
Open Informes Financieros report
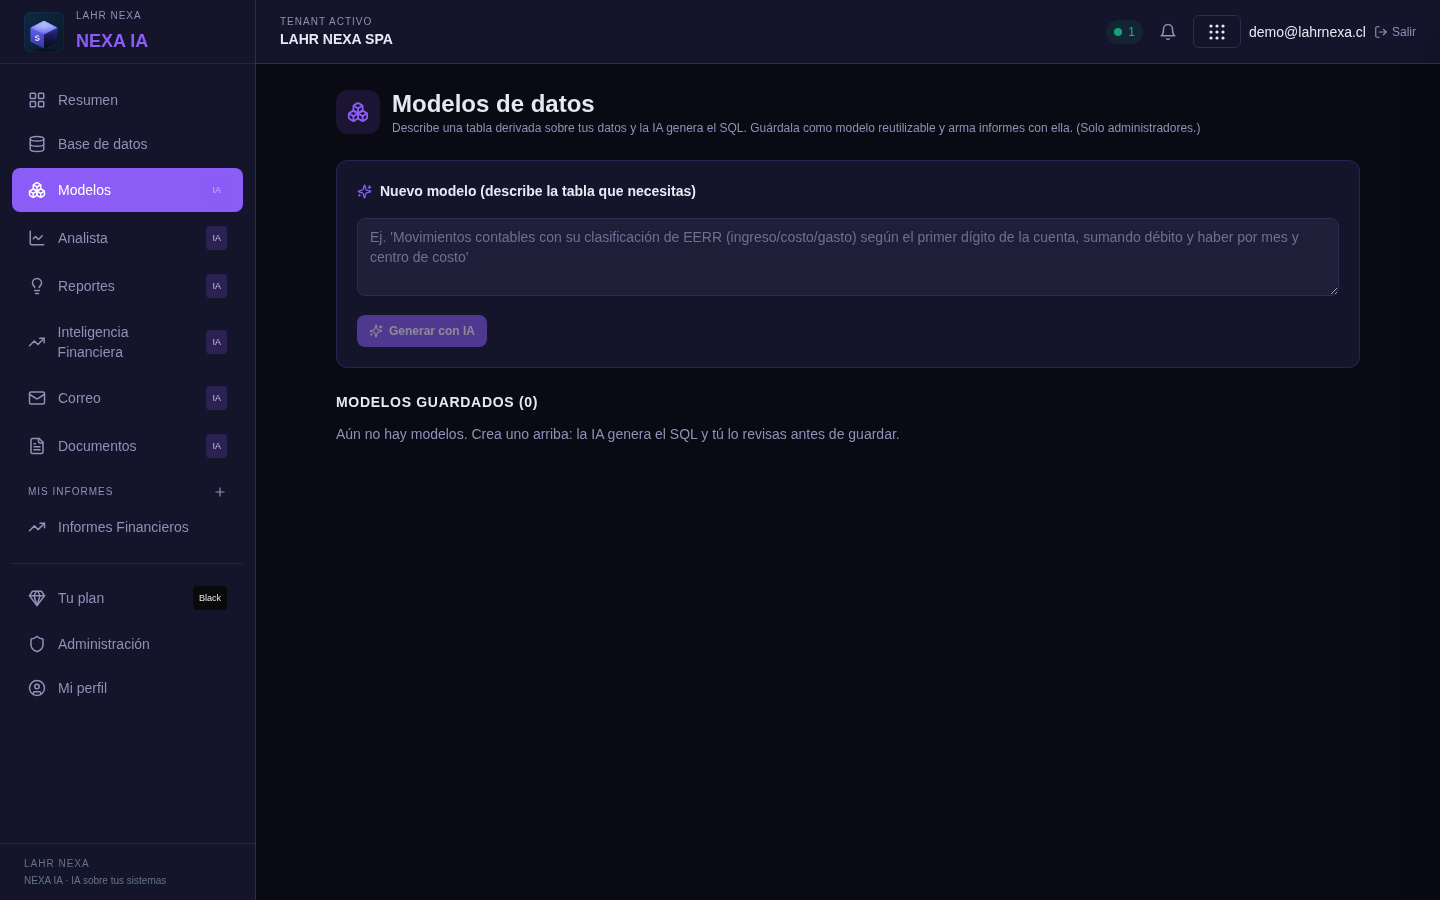[x=127, y=527]
